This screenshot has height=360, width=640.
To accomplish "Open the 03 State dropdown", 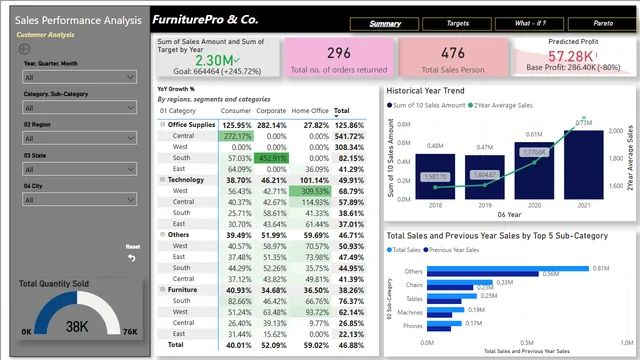I will coord(80,169).
